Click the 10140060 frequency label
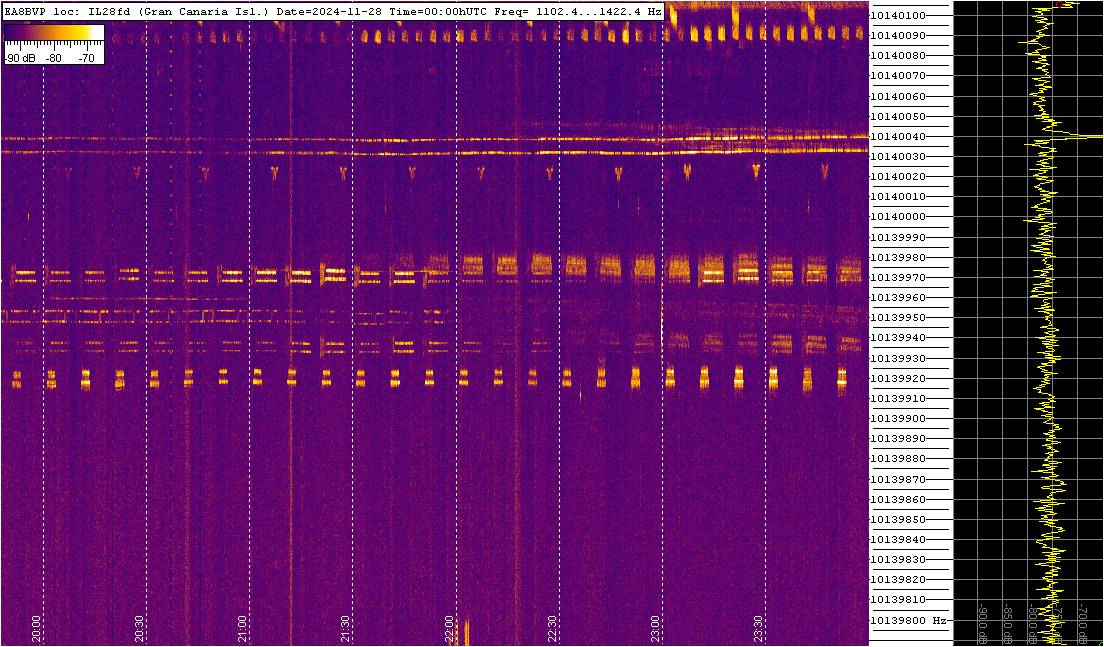The width and height of the screenshot is (1104, 647). [x=898, y=96]
